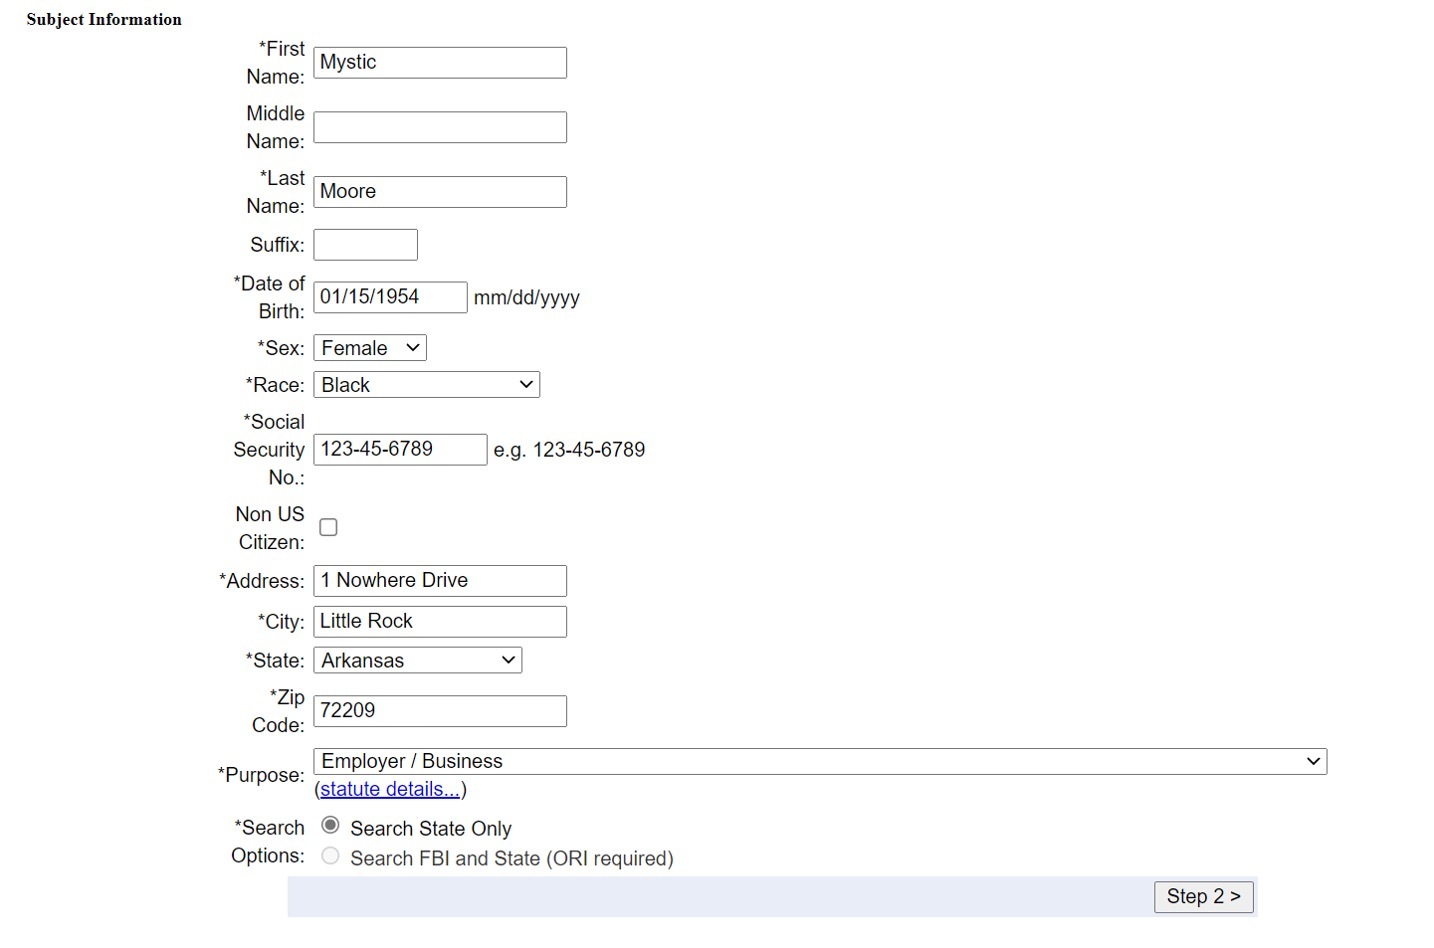Click the Date of Birth field
This screenshot has width=1434, height=948.
click(x=390, y=297)
